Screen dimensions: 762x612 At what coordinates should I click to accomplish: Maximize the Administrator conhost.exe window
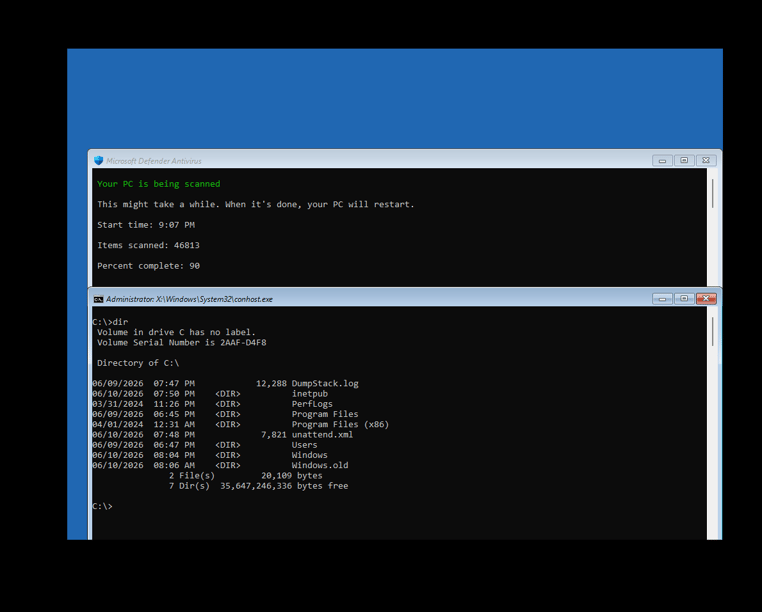684,298
